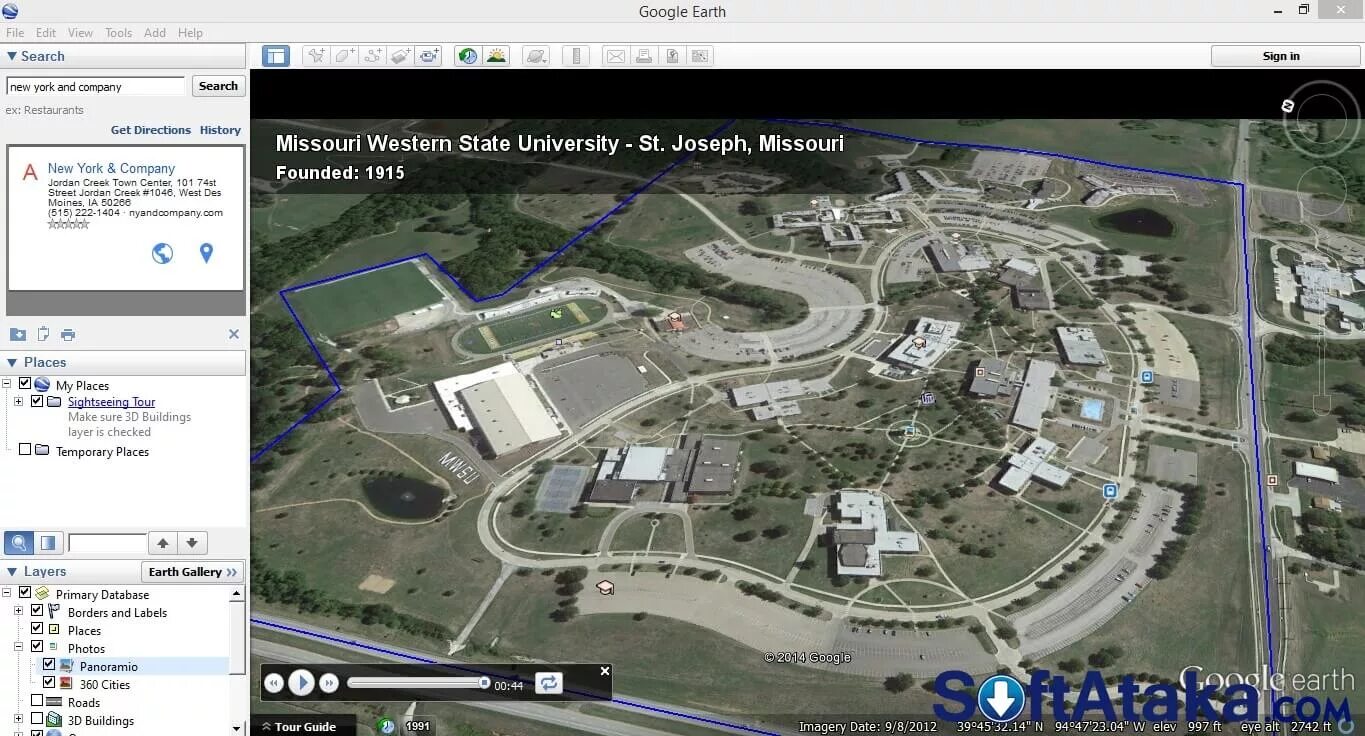Uncheck the Places layer checkbox
The height and width of the screenshot is (736, 1365).
[x=37, y=629]
